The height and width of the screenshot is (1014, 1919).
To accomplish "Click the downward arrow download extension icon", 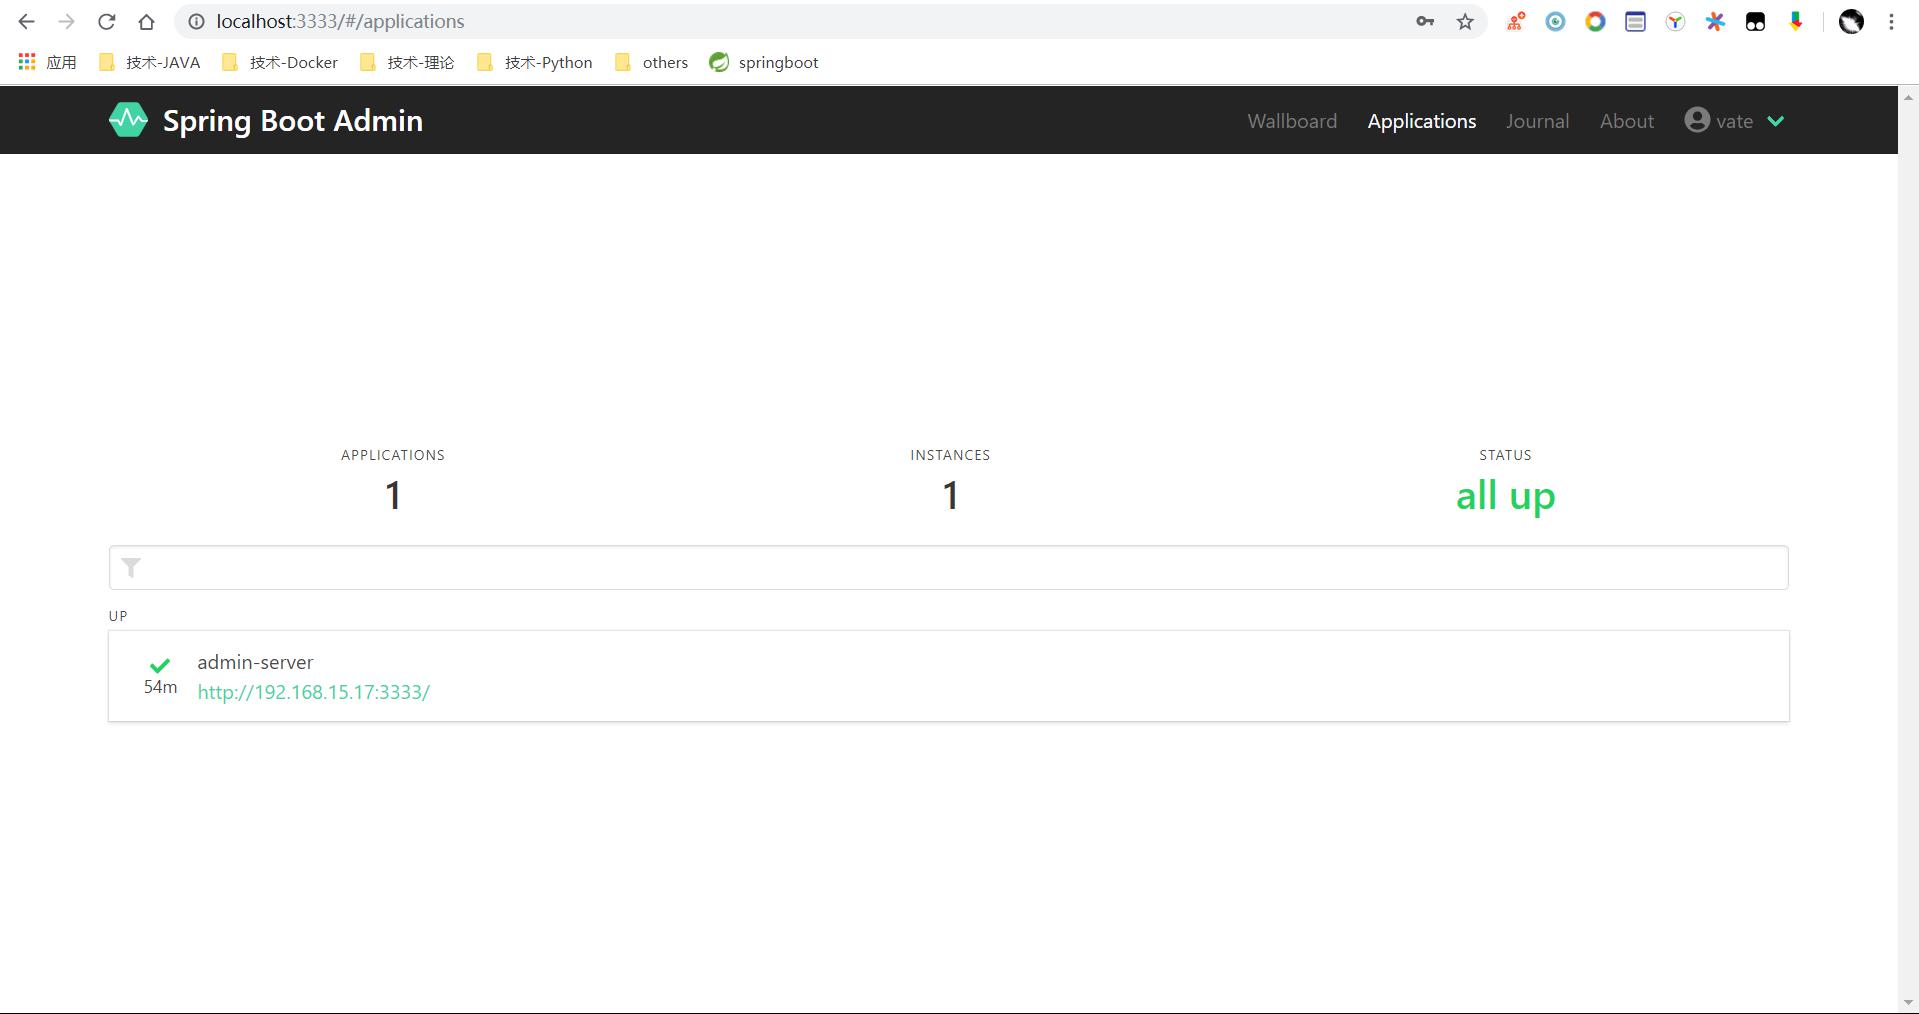I will (x=1796, y=21).
